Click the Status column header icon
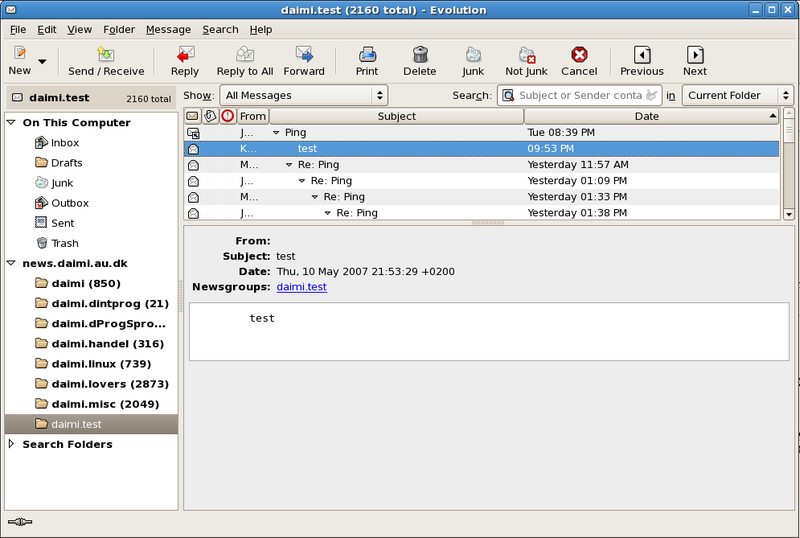800x538 pixels. (192, 116)
